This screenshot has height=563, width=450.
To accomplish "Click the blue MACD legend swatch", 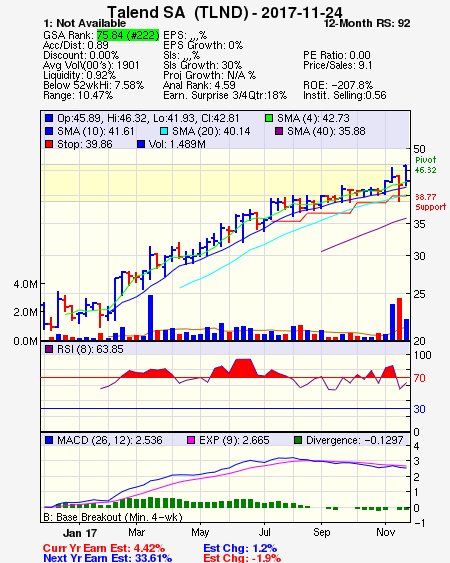I will click(x=49, y=440).
